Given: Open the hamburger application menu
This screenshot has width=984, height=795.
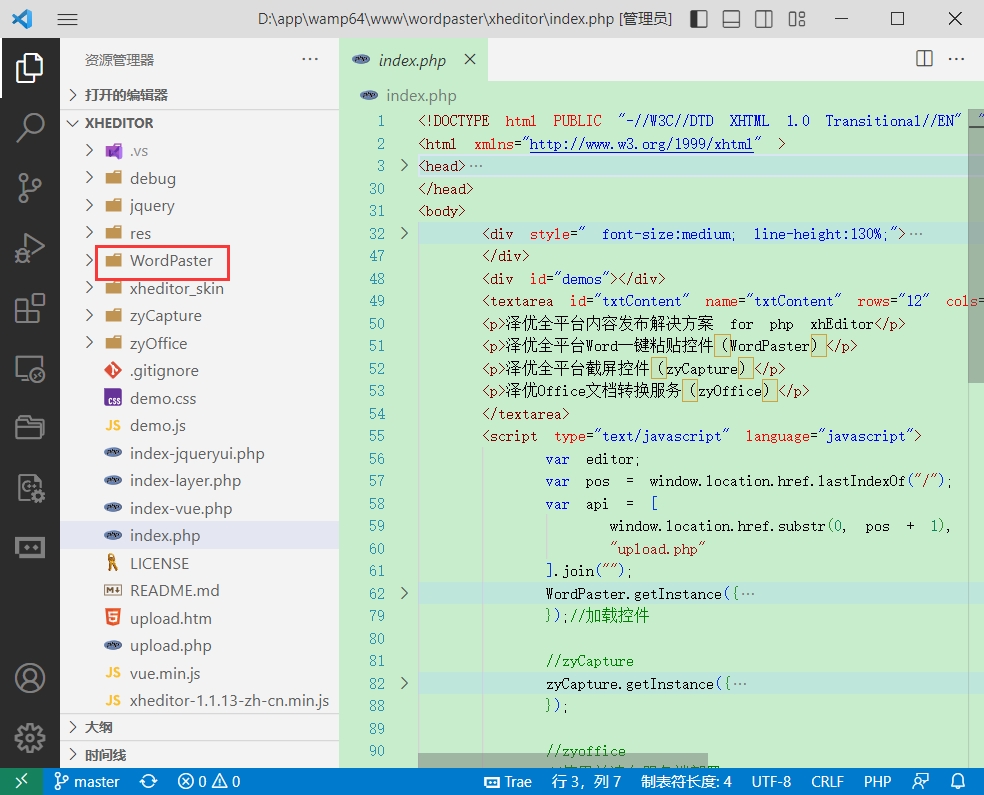Looking at the screenshot, I should (67, 19).
